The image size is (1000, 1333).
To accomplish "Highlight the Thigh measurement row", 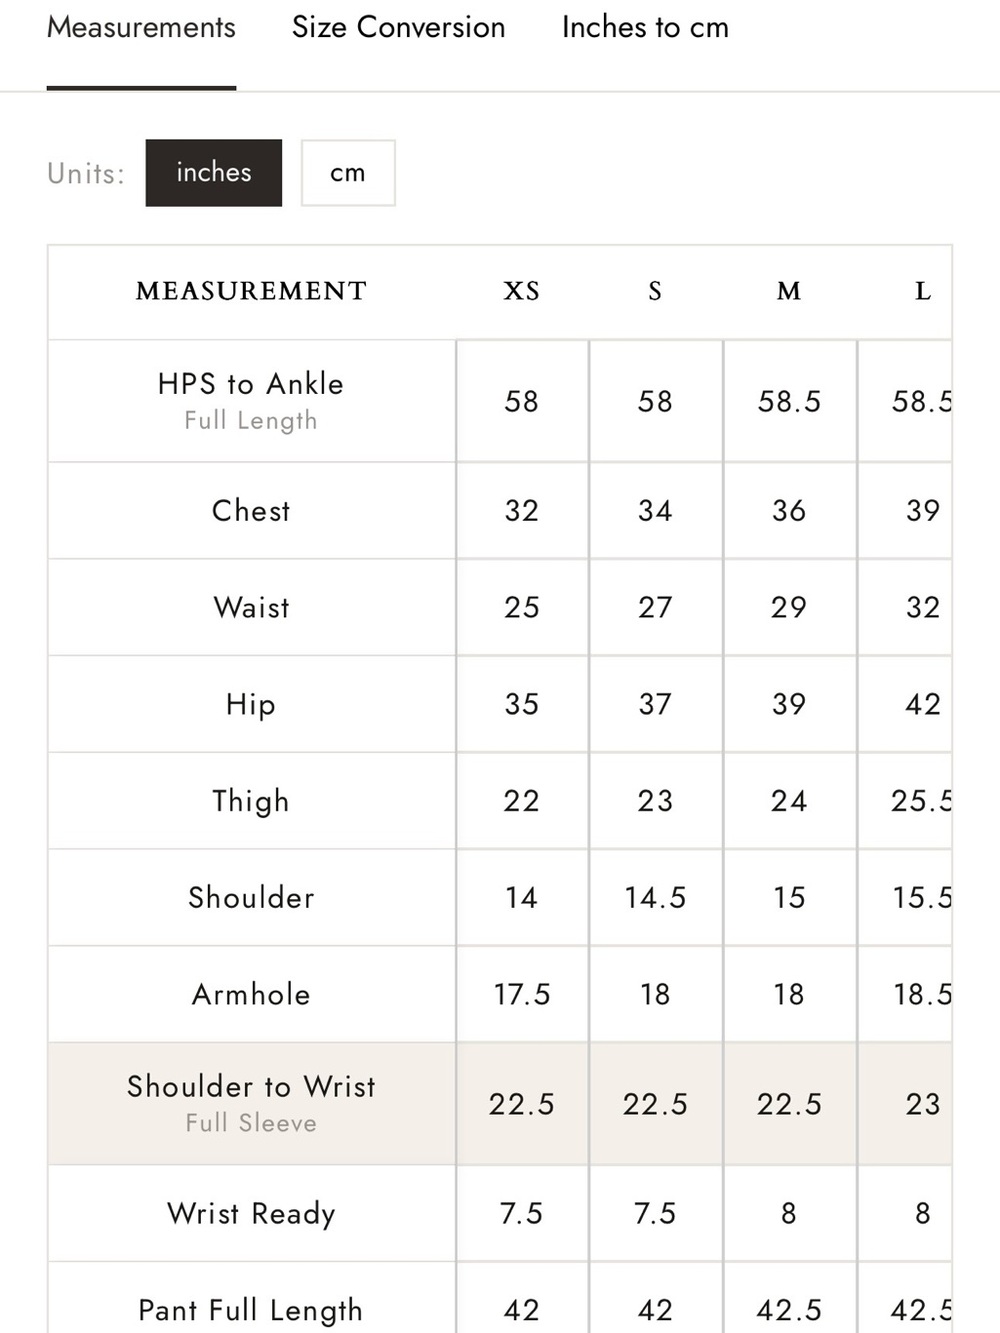I will pyautogui.click(x=500, y=801).
